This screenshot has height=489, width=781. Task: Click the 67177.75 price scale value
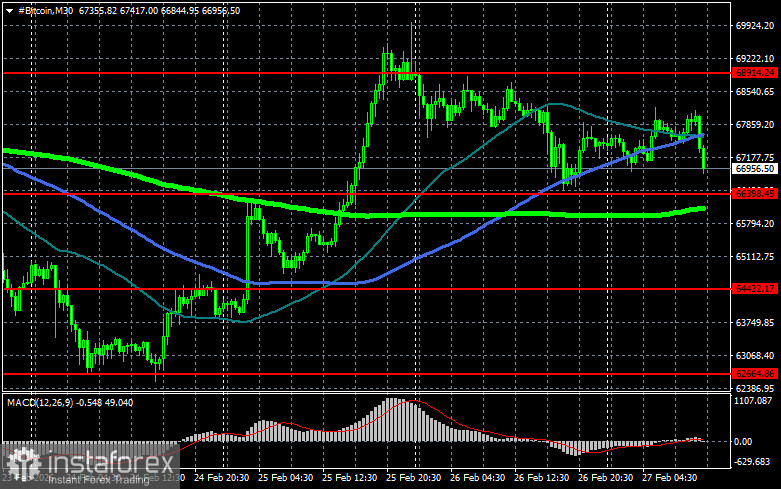755,157
